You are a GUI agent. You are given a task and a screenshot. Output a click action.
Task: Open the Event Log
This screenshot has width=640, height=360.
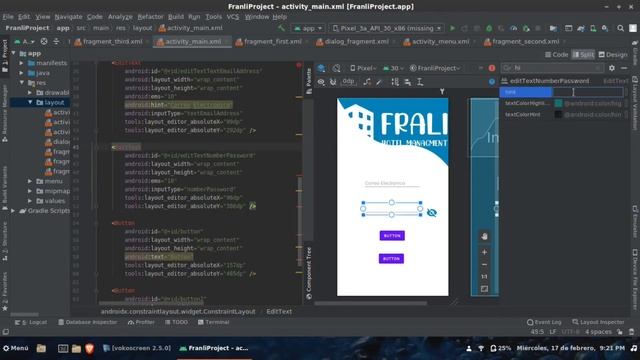click(x=544, y=322)
